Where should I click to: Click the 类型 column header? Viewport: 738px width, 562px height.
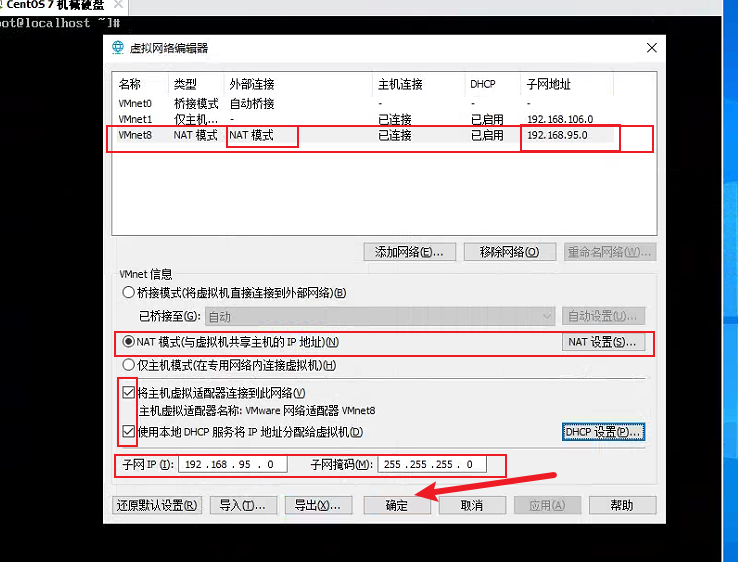[196, 84]
